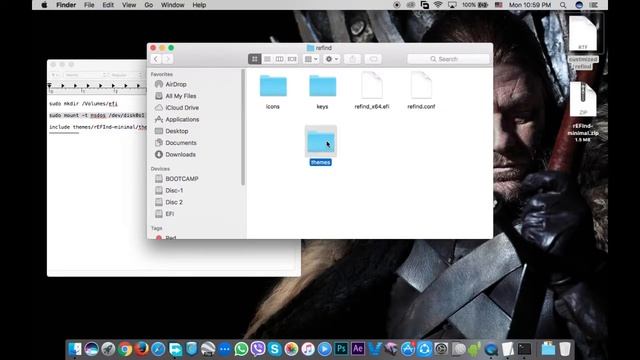
Task: Switch Finder to list view
Action: 267,59
